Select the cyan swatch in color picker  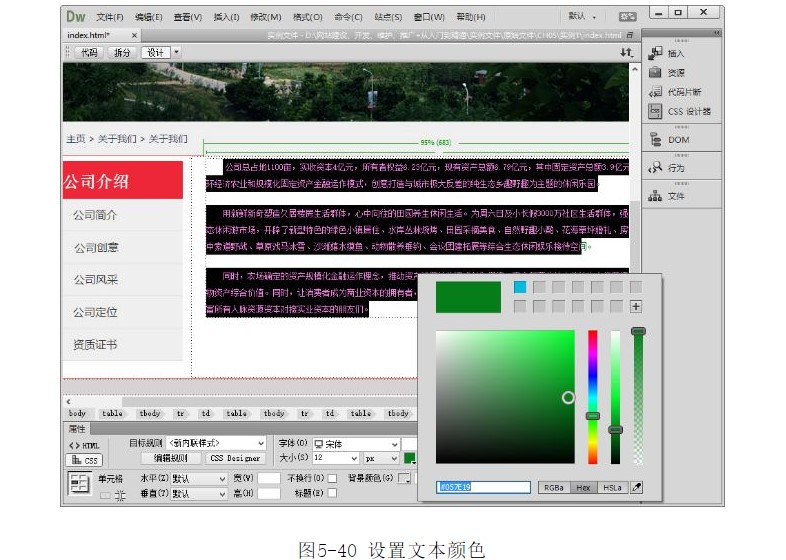[520, 287]
